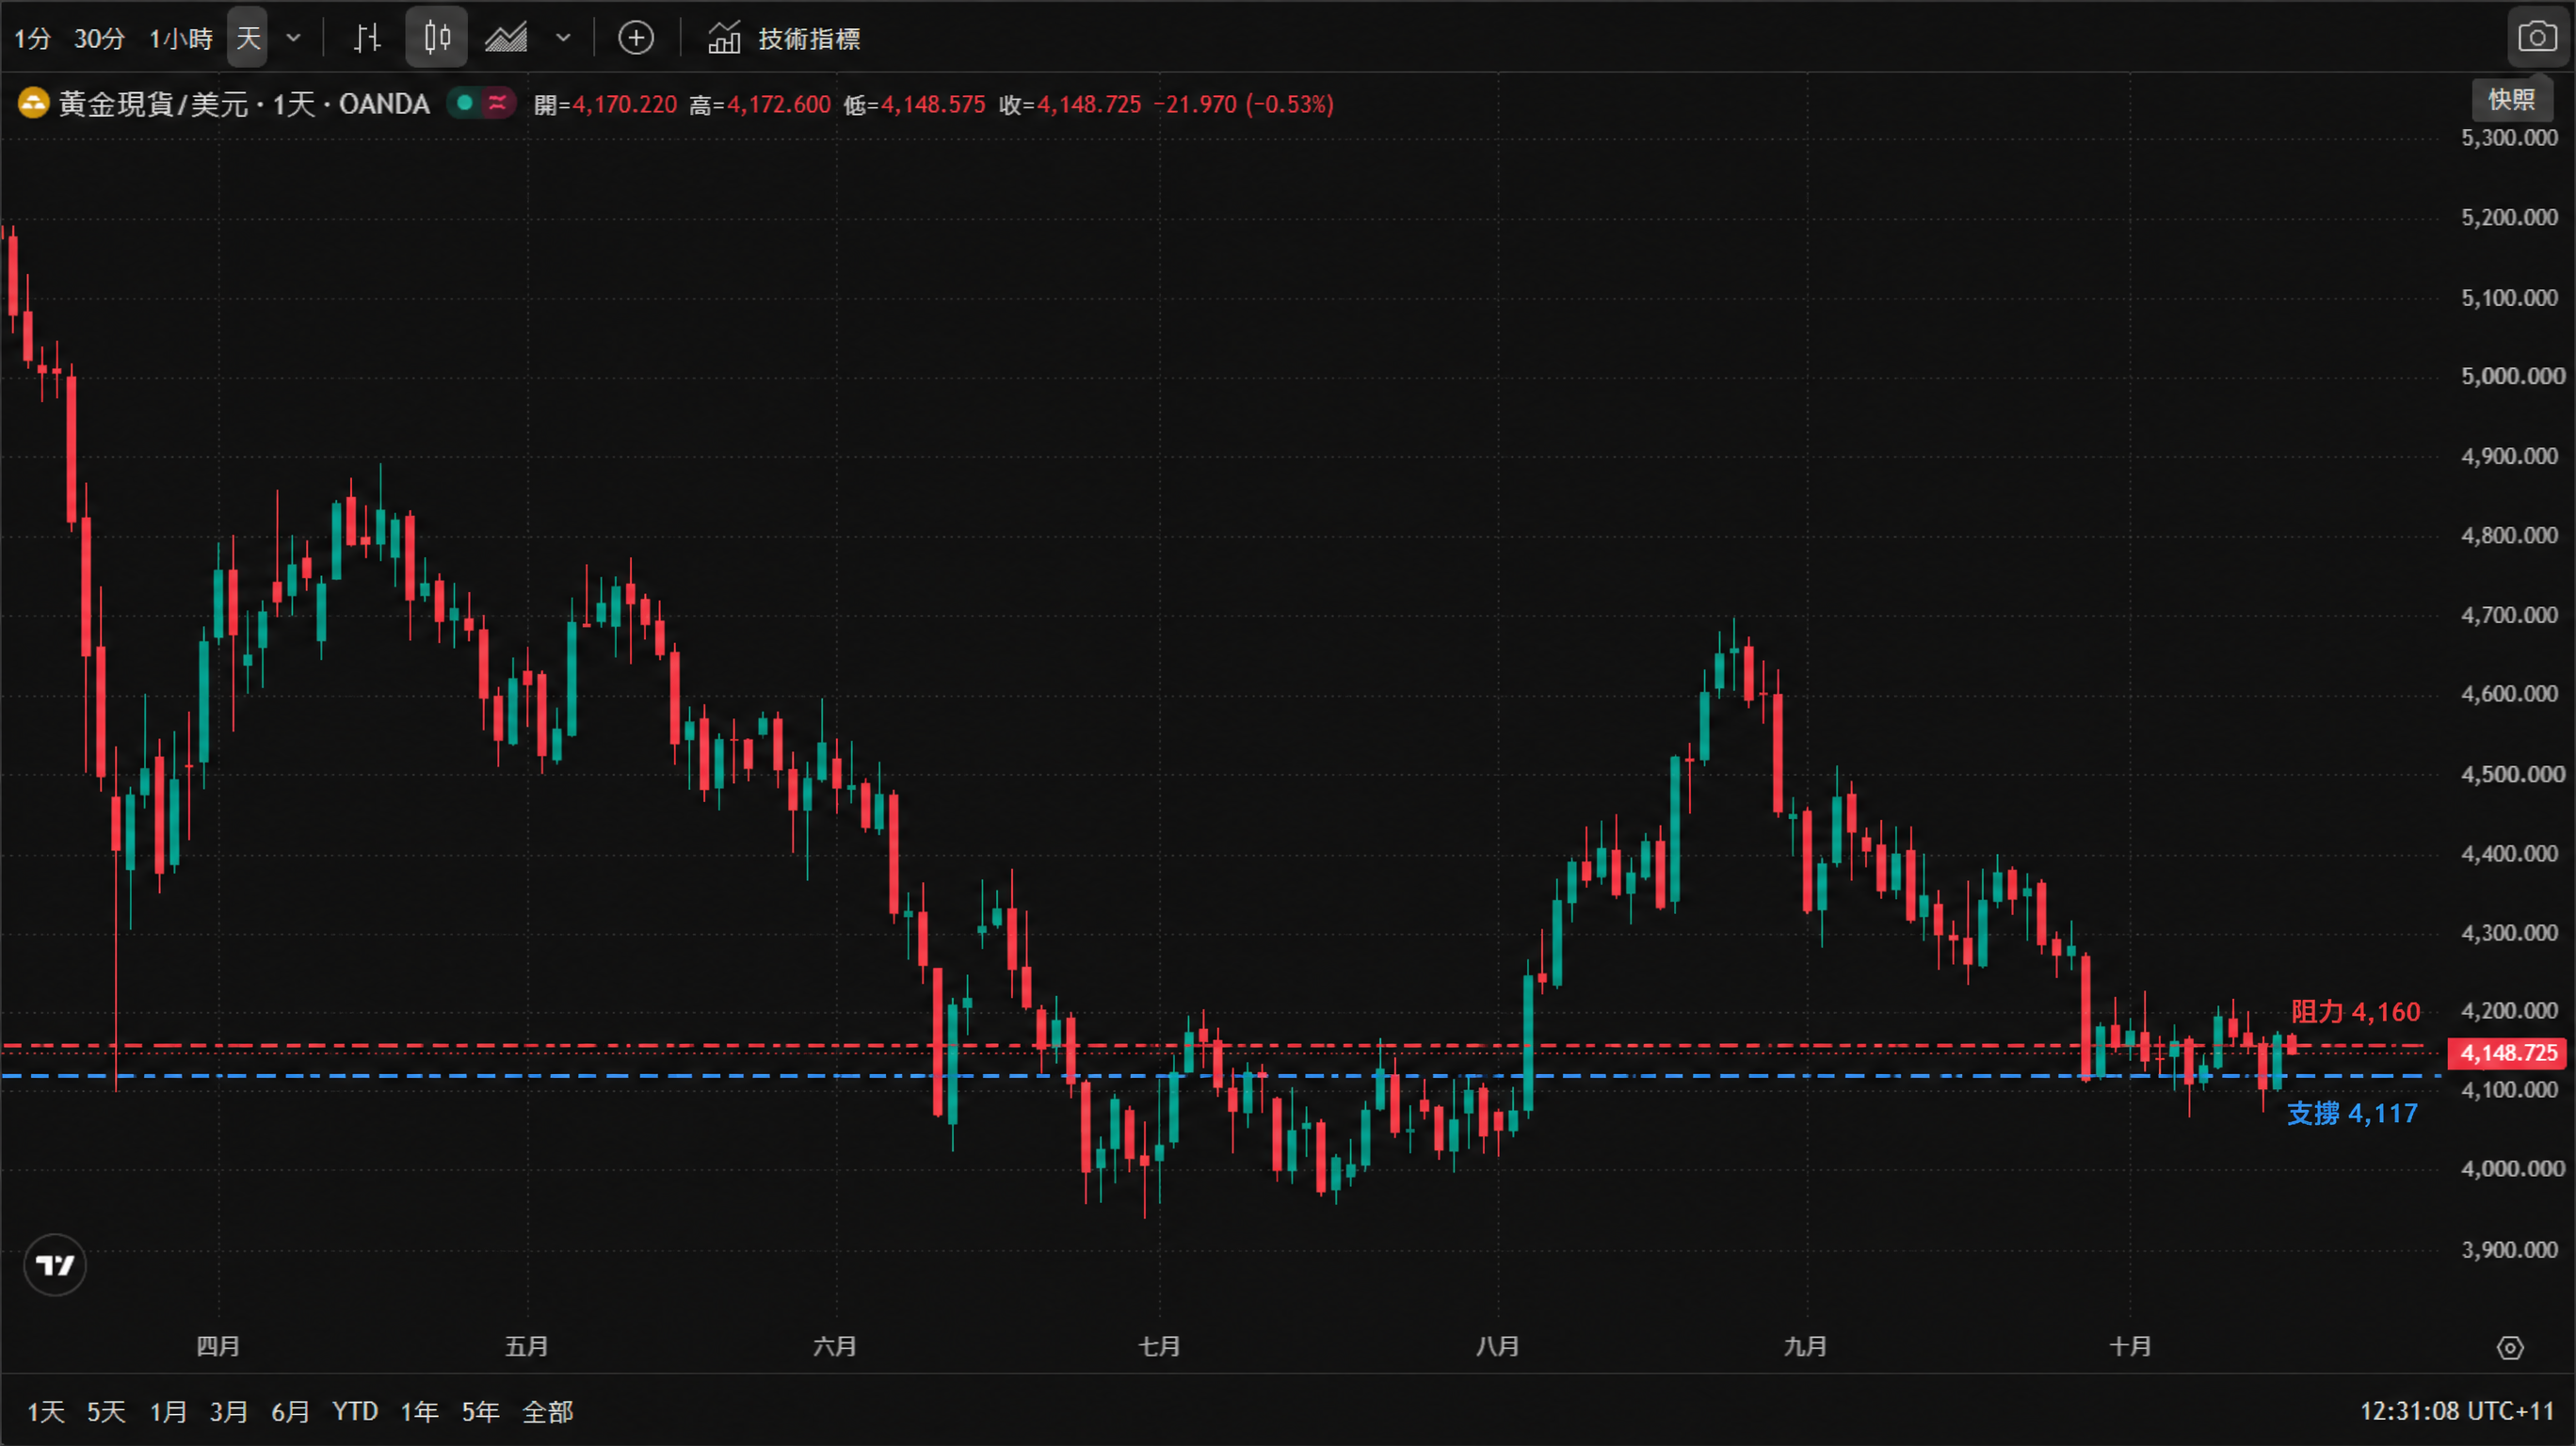Screen dimensions: 2576x1446
Task: Click the 八月 time axis label
Action: (1497, 1346)
